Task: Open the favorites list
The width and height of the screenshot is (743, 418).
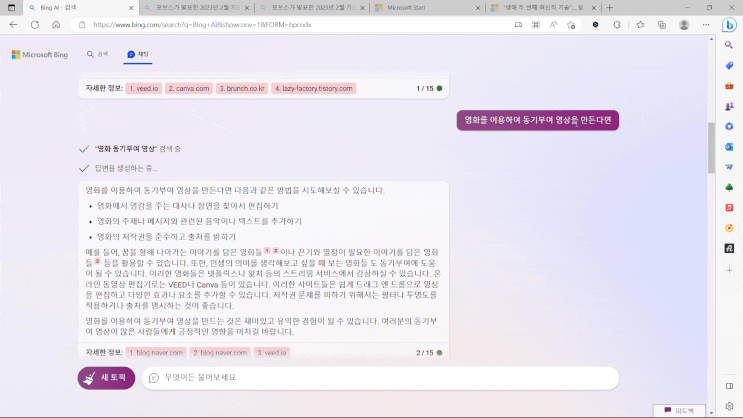Action: click(640, 25)
